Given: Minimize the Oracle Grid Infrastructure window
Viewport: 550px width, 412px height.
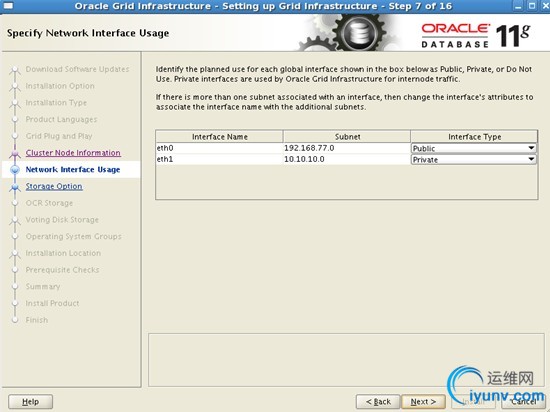Looking at the screenshot, I should pyautogui.click(x=519, y=6).
